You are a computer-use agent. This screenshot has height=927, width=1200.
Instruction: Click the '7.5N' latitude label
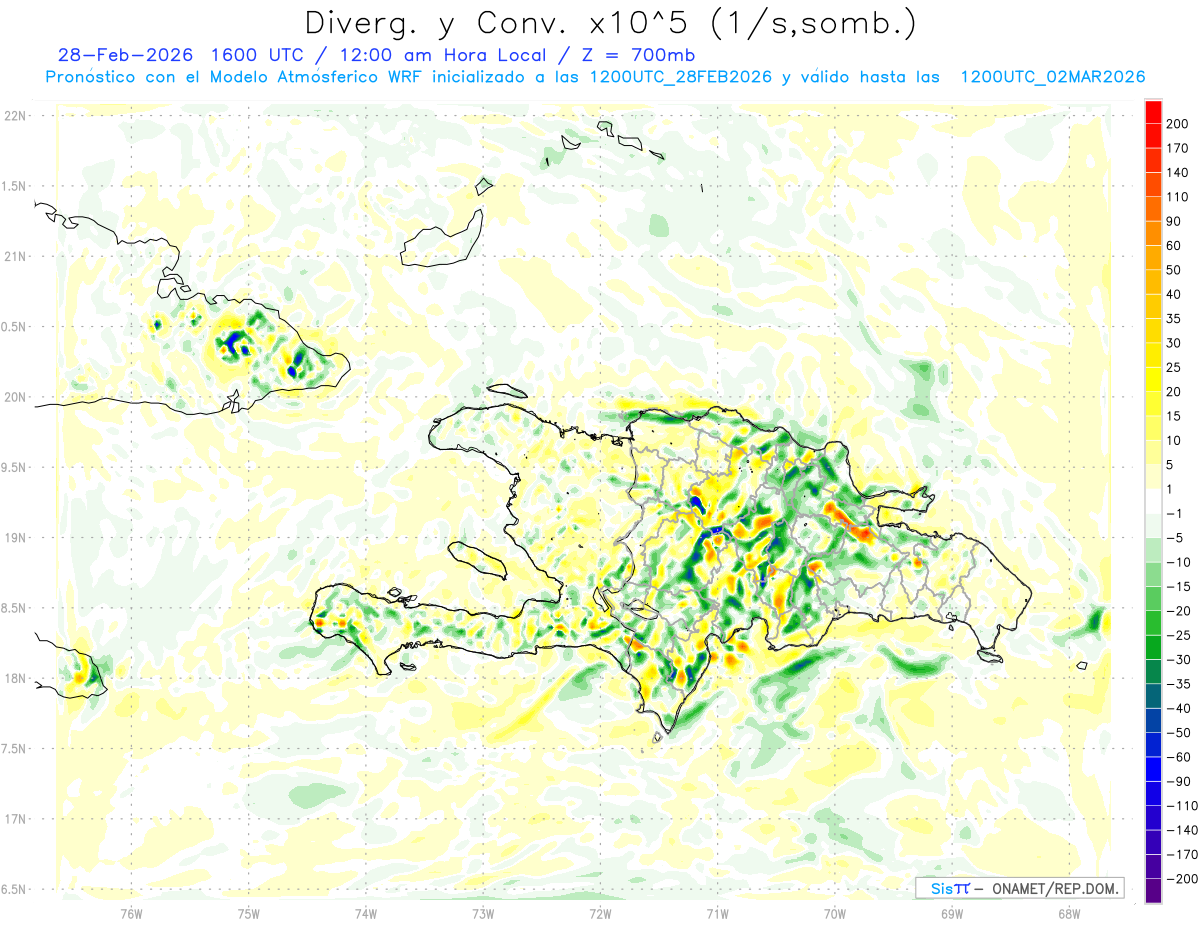(15, 749)
